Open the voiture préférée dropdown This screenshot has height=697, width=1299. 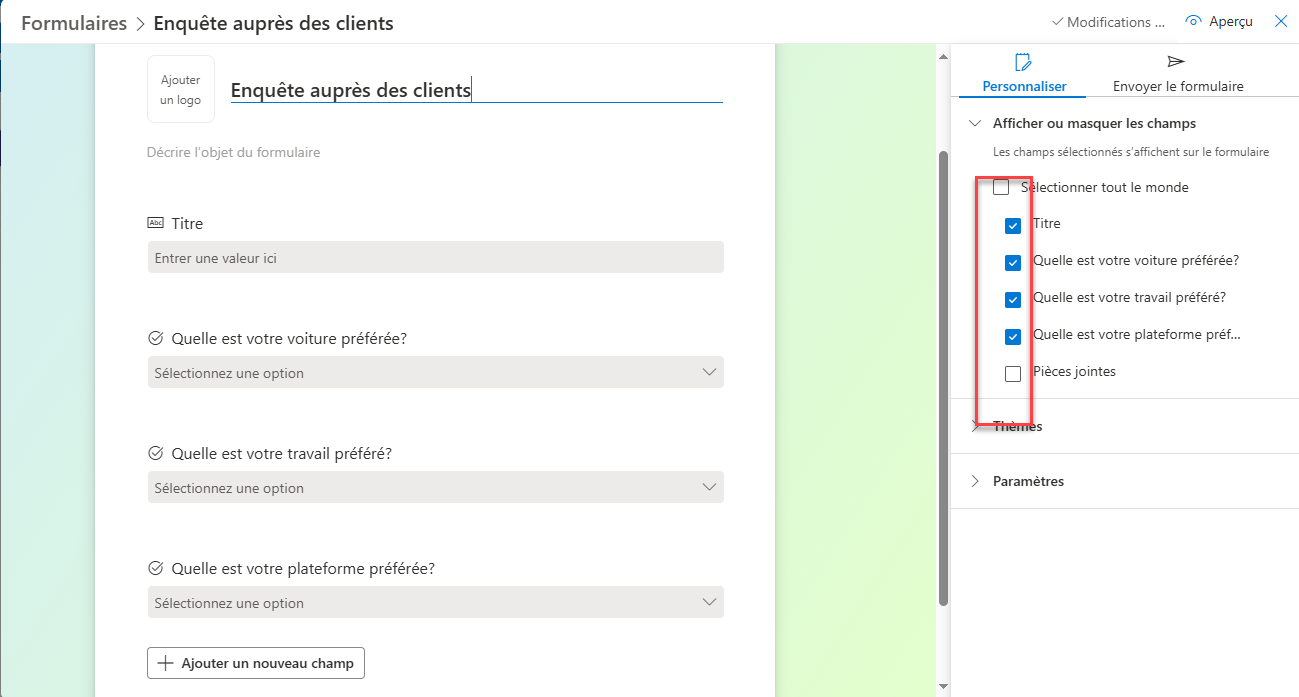point(435,372)
